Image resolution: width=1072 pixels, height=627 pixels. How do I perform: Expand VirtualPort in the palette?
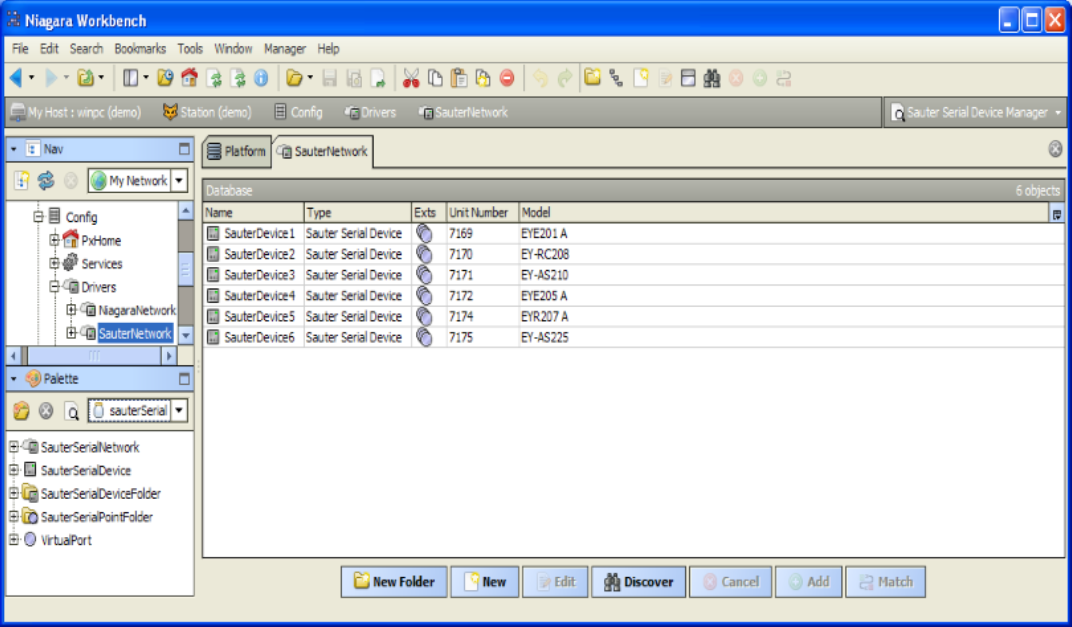(x=14, y=539)
